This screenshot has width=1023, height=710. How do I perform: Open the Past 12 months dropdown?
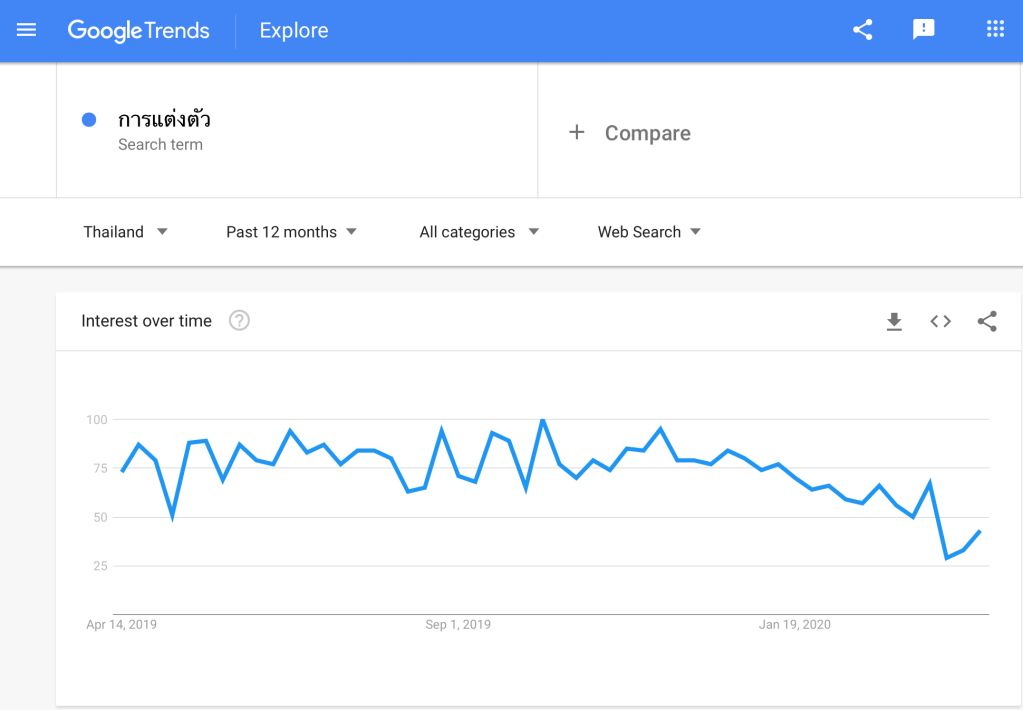click(291, 232)
